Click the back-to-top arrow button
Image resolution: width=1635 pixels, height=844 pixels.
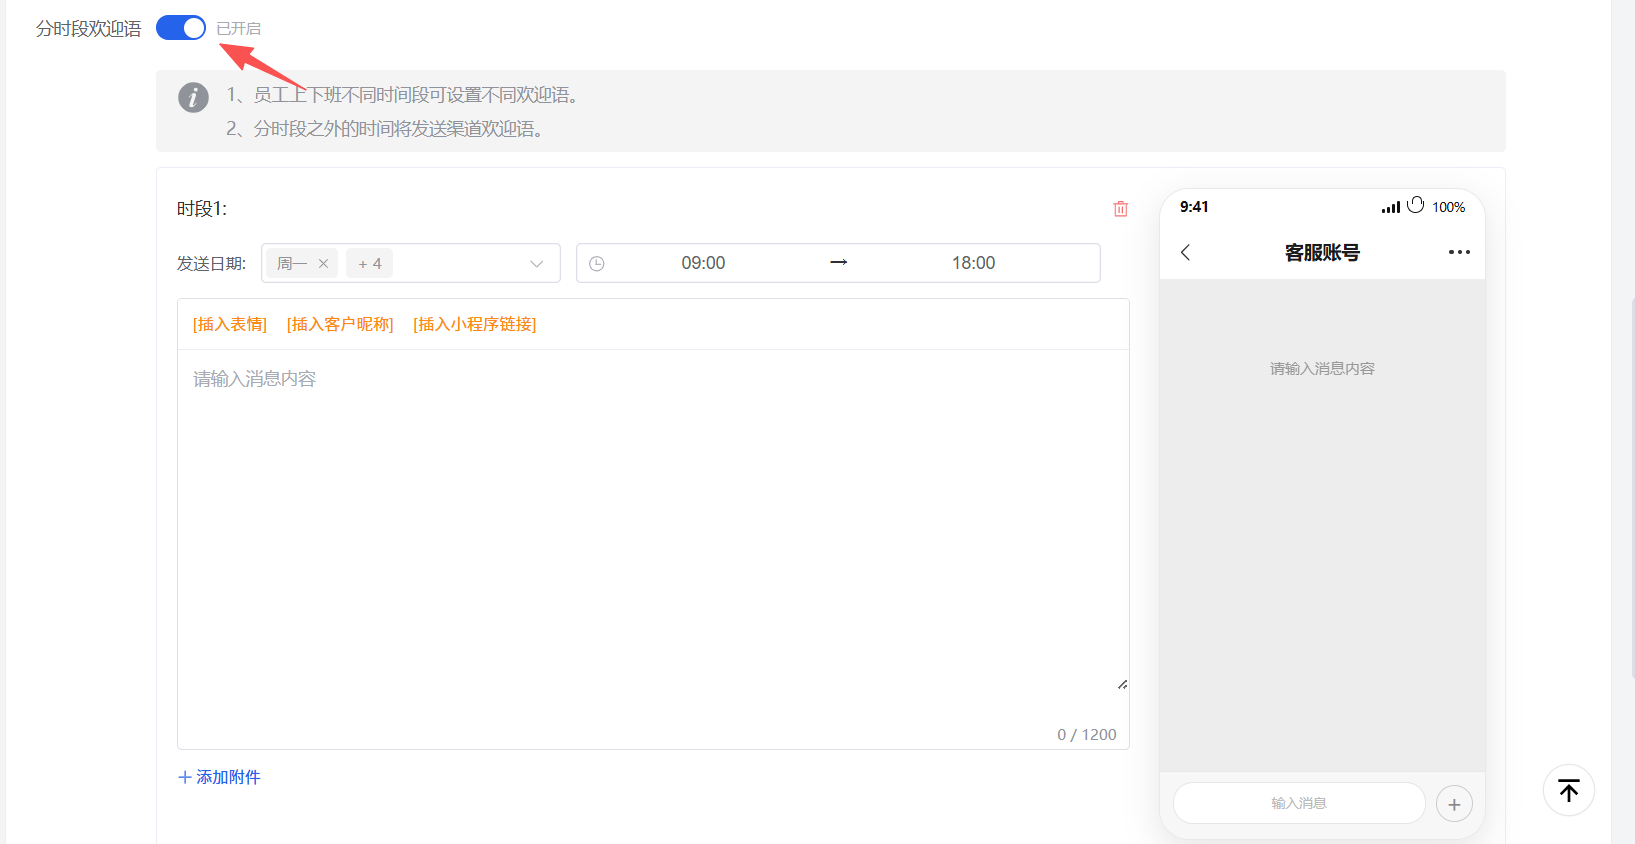(1569, 791)
